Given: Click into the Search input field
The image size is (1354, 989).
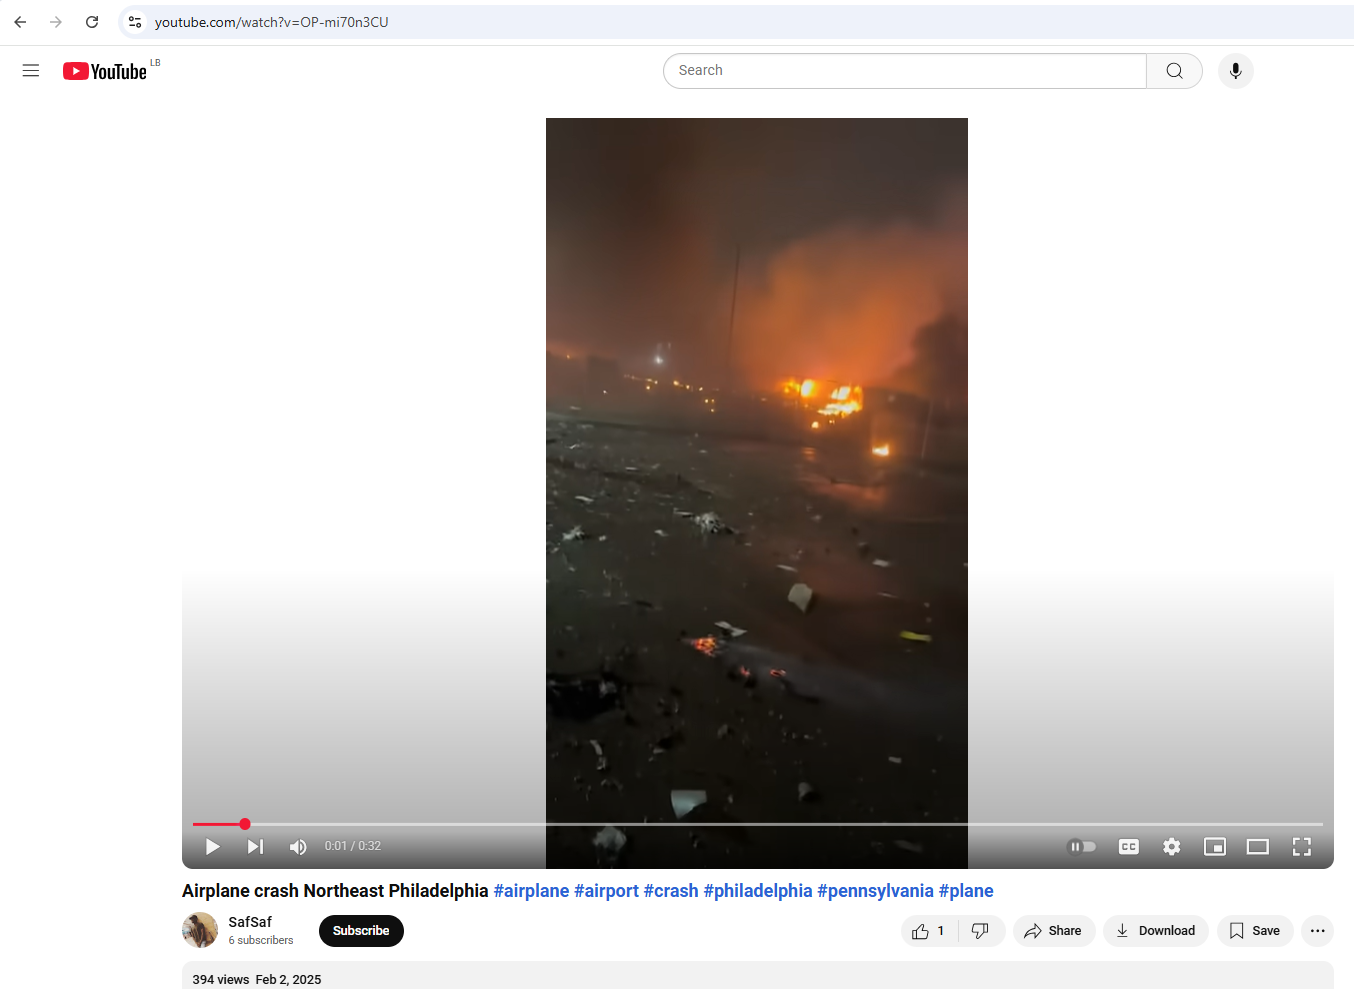Looking at the screenshot, I should click(904, 71).
